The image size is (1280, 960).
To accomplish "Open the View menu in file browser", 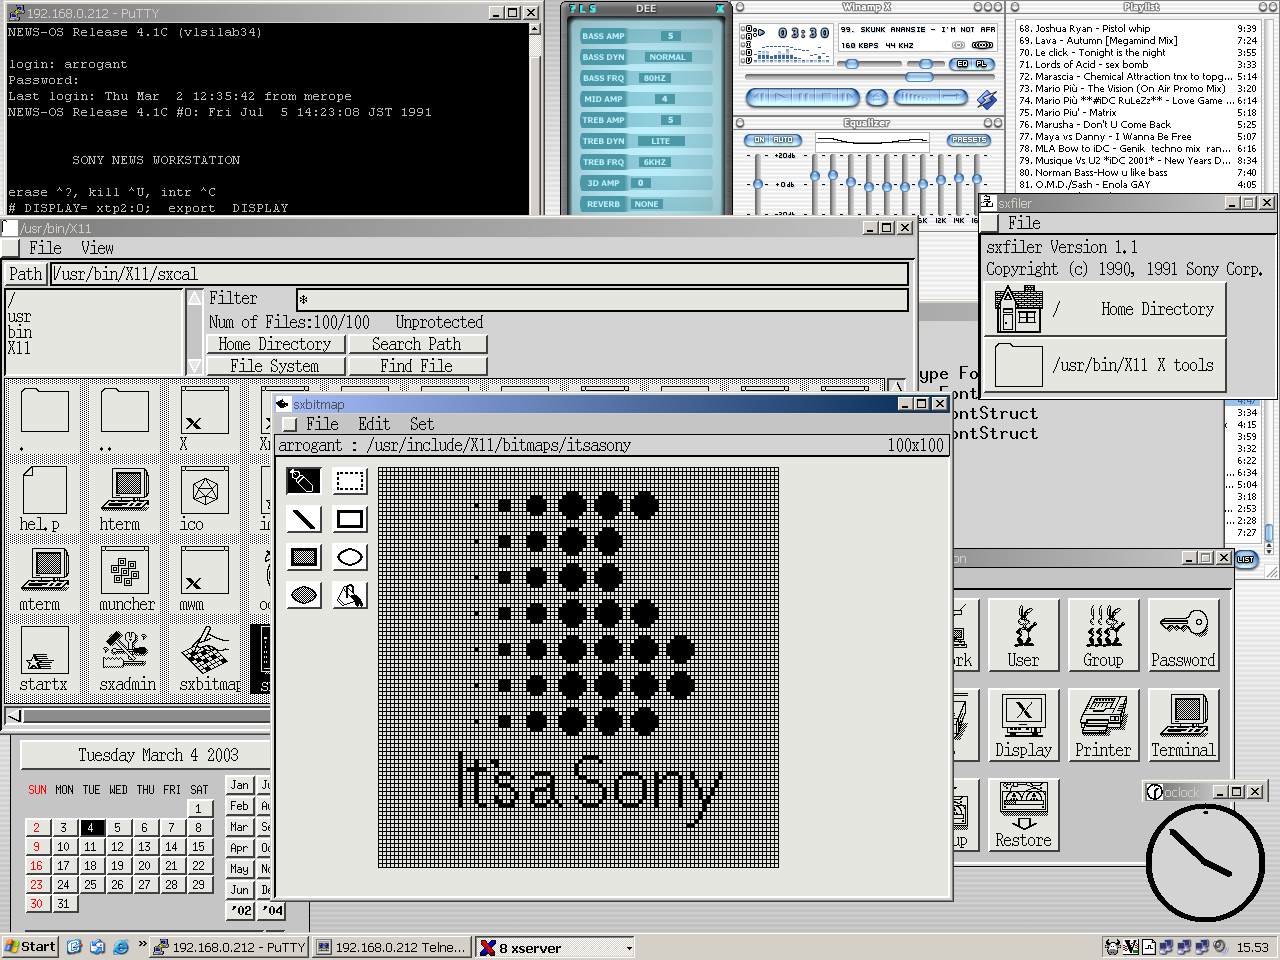I will click(97, 248).
